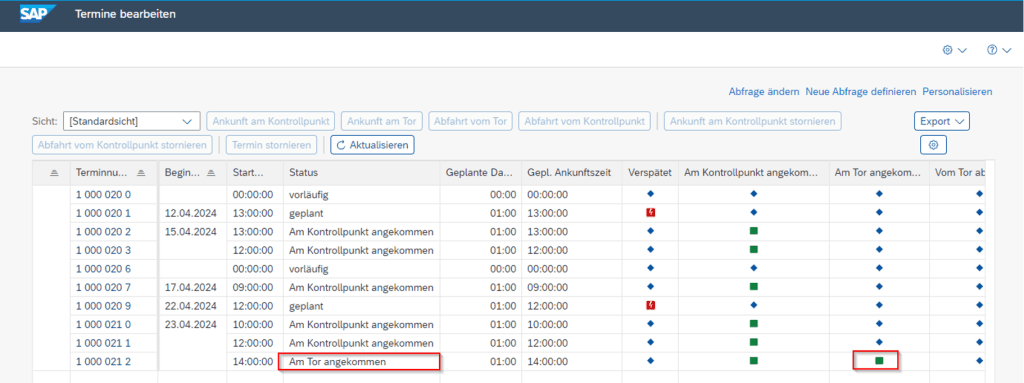Open appointment 1 000 021 2
Image resolution: width=1024 pixels, height=383 pixels.
click(103, 361)
